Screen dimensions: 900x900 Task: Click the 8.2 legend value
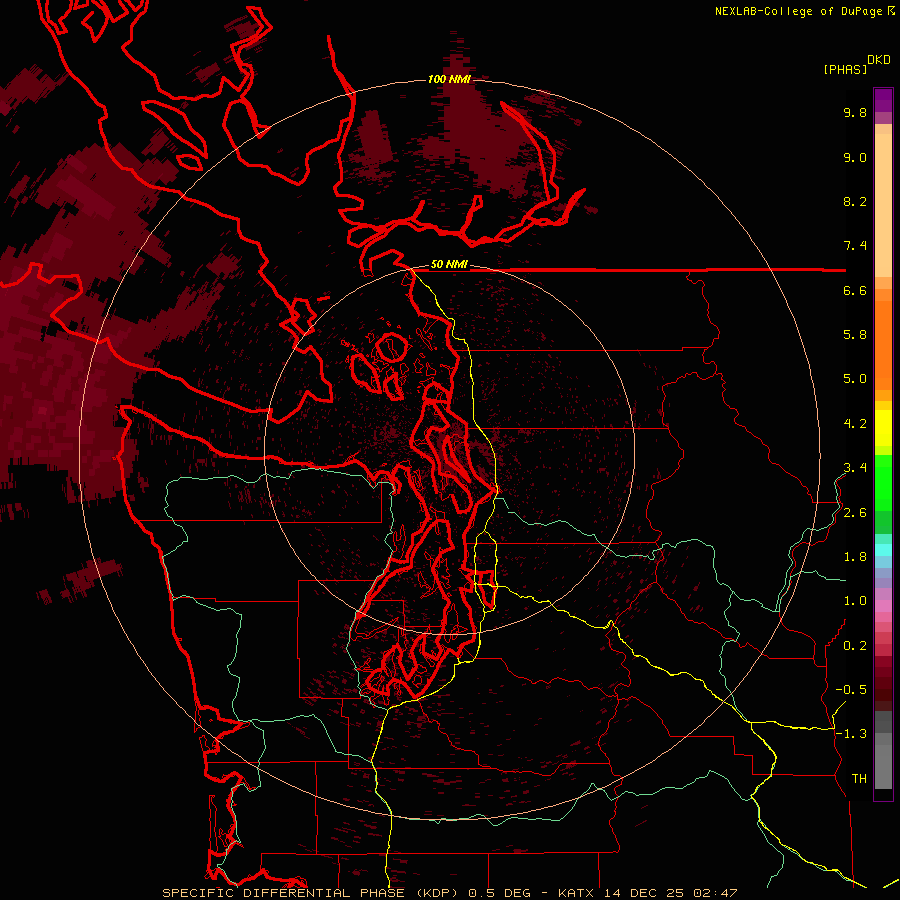[x=855, y=202]
